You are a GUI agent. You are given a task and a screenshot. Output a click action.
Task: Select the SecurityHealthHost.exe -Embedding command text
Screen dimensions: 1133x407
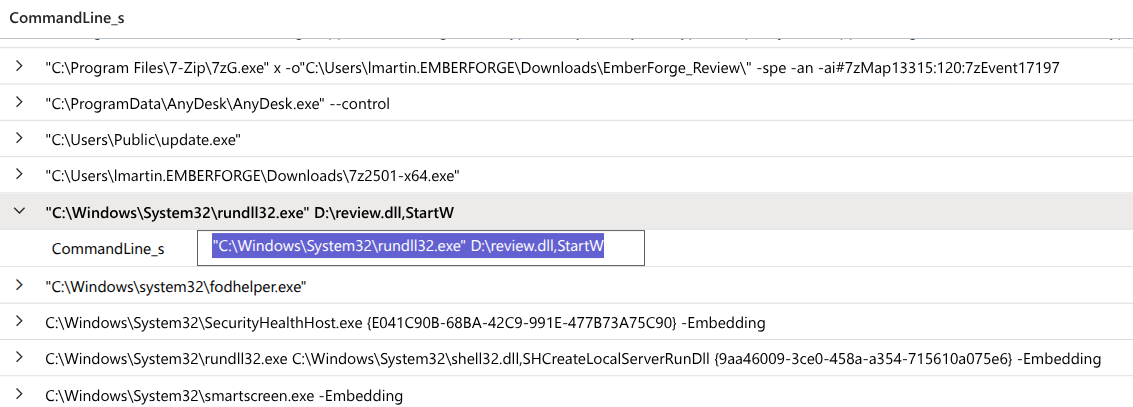[x=405, y=323]
